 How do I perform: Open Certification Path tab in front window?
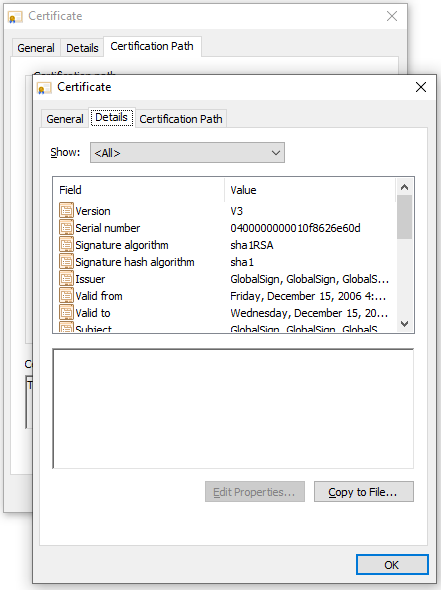tap(181, 119)
